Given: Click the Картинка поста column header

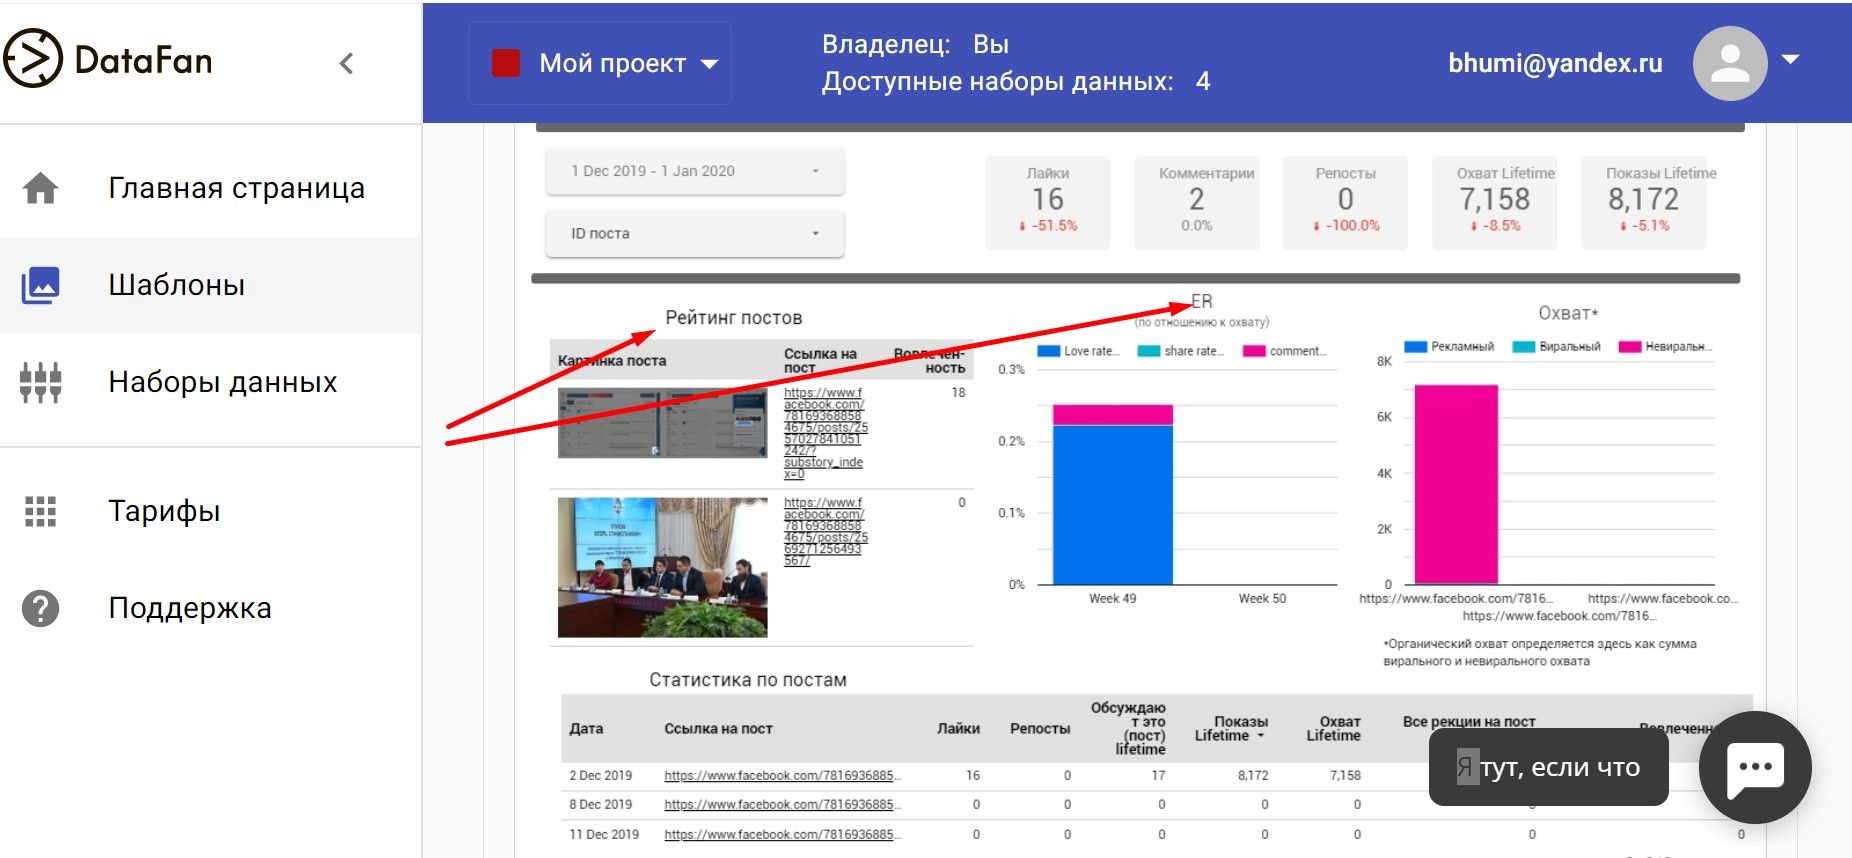Looking at the screenshot, I should pos(612,360).
